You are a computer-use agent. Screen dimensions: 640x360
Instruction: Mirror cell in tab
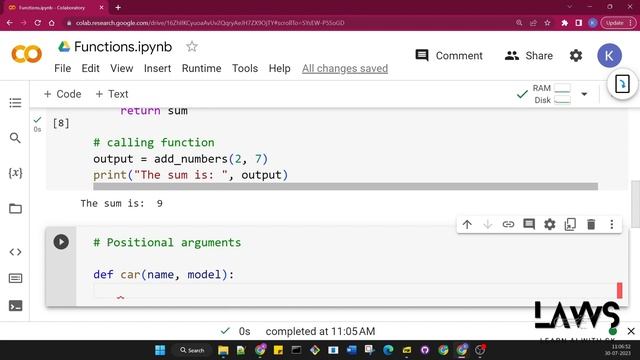[x=570, y=224]
